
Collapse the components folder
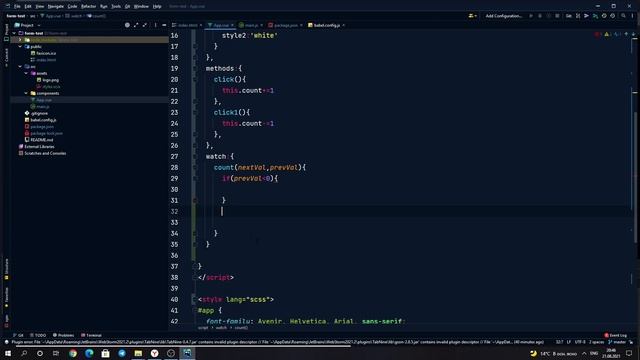pos(26,93)
